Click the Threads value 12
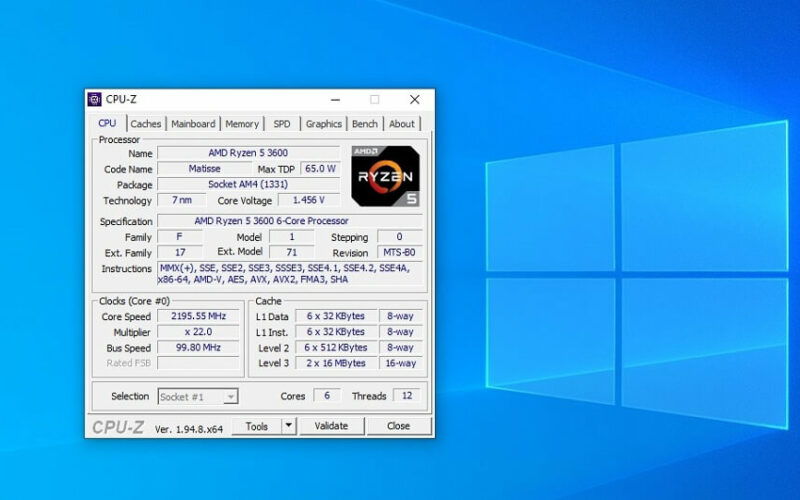Image resolution: width=800 pixels, height=500 pixels. [407, 395]
